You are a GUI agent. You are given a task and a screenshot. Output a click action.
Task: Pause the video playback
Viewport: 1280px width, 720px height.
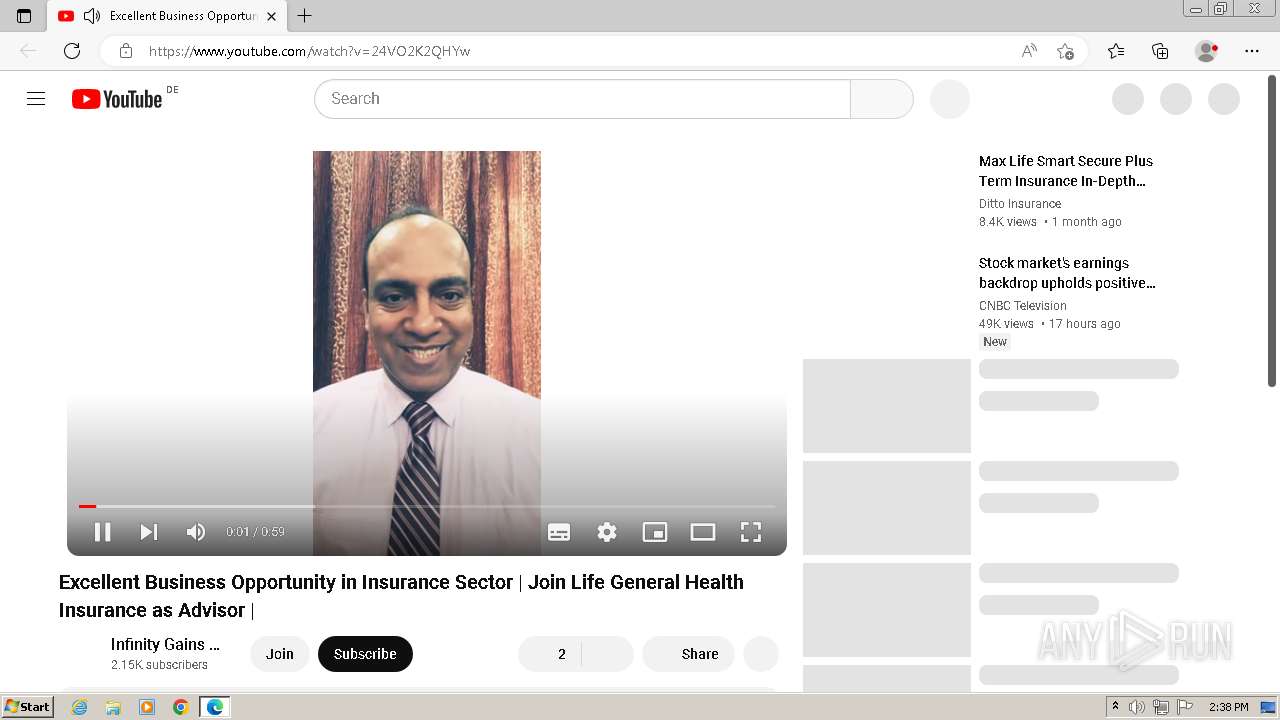(102, 532)
